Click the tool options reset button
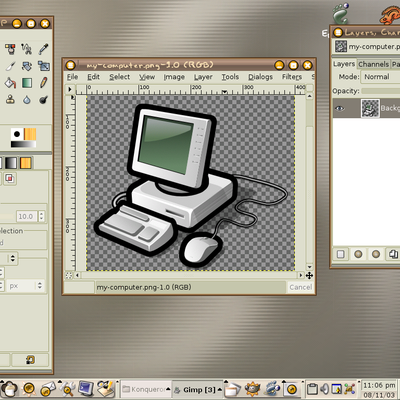 point(30,360)
